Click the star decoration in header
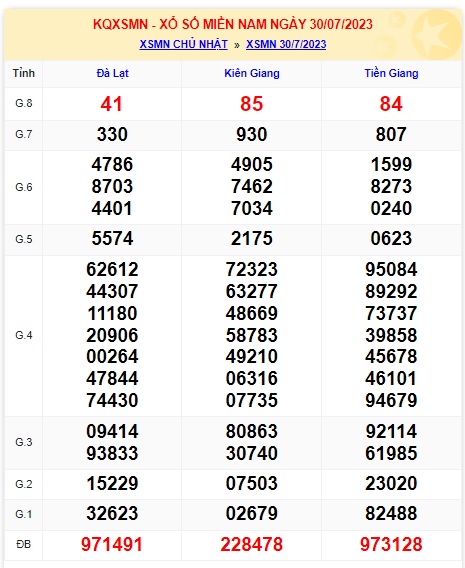The height and width of the screenshot is (568, 465). [x=436, y=35]
